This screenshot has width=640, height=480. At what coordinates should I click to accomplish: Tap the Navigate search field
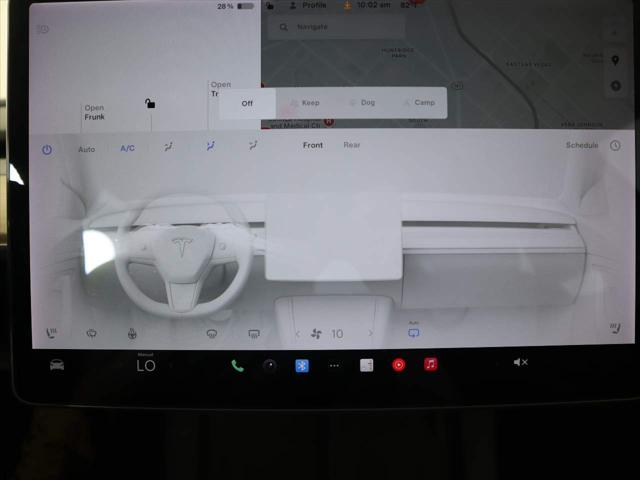(x=337, y=27)
